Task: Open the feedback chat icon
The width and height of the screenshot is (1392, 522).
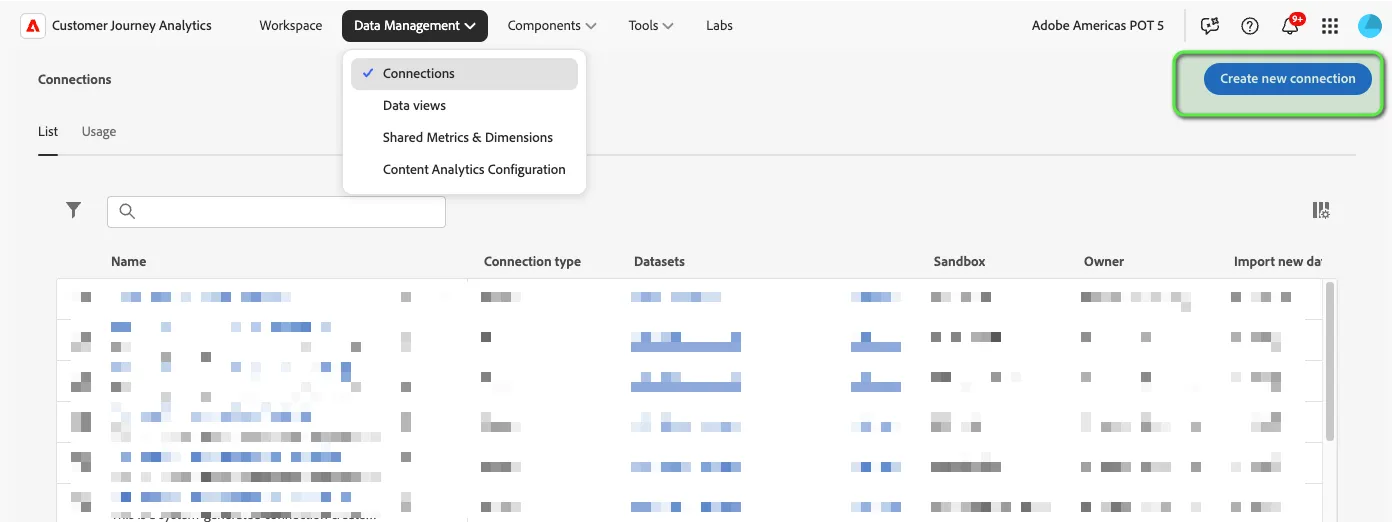Action: (1210, 26)
